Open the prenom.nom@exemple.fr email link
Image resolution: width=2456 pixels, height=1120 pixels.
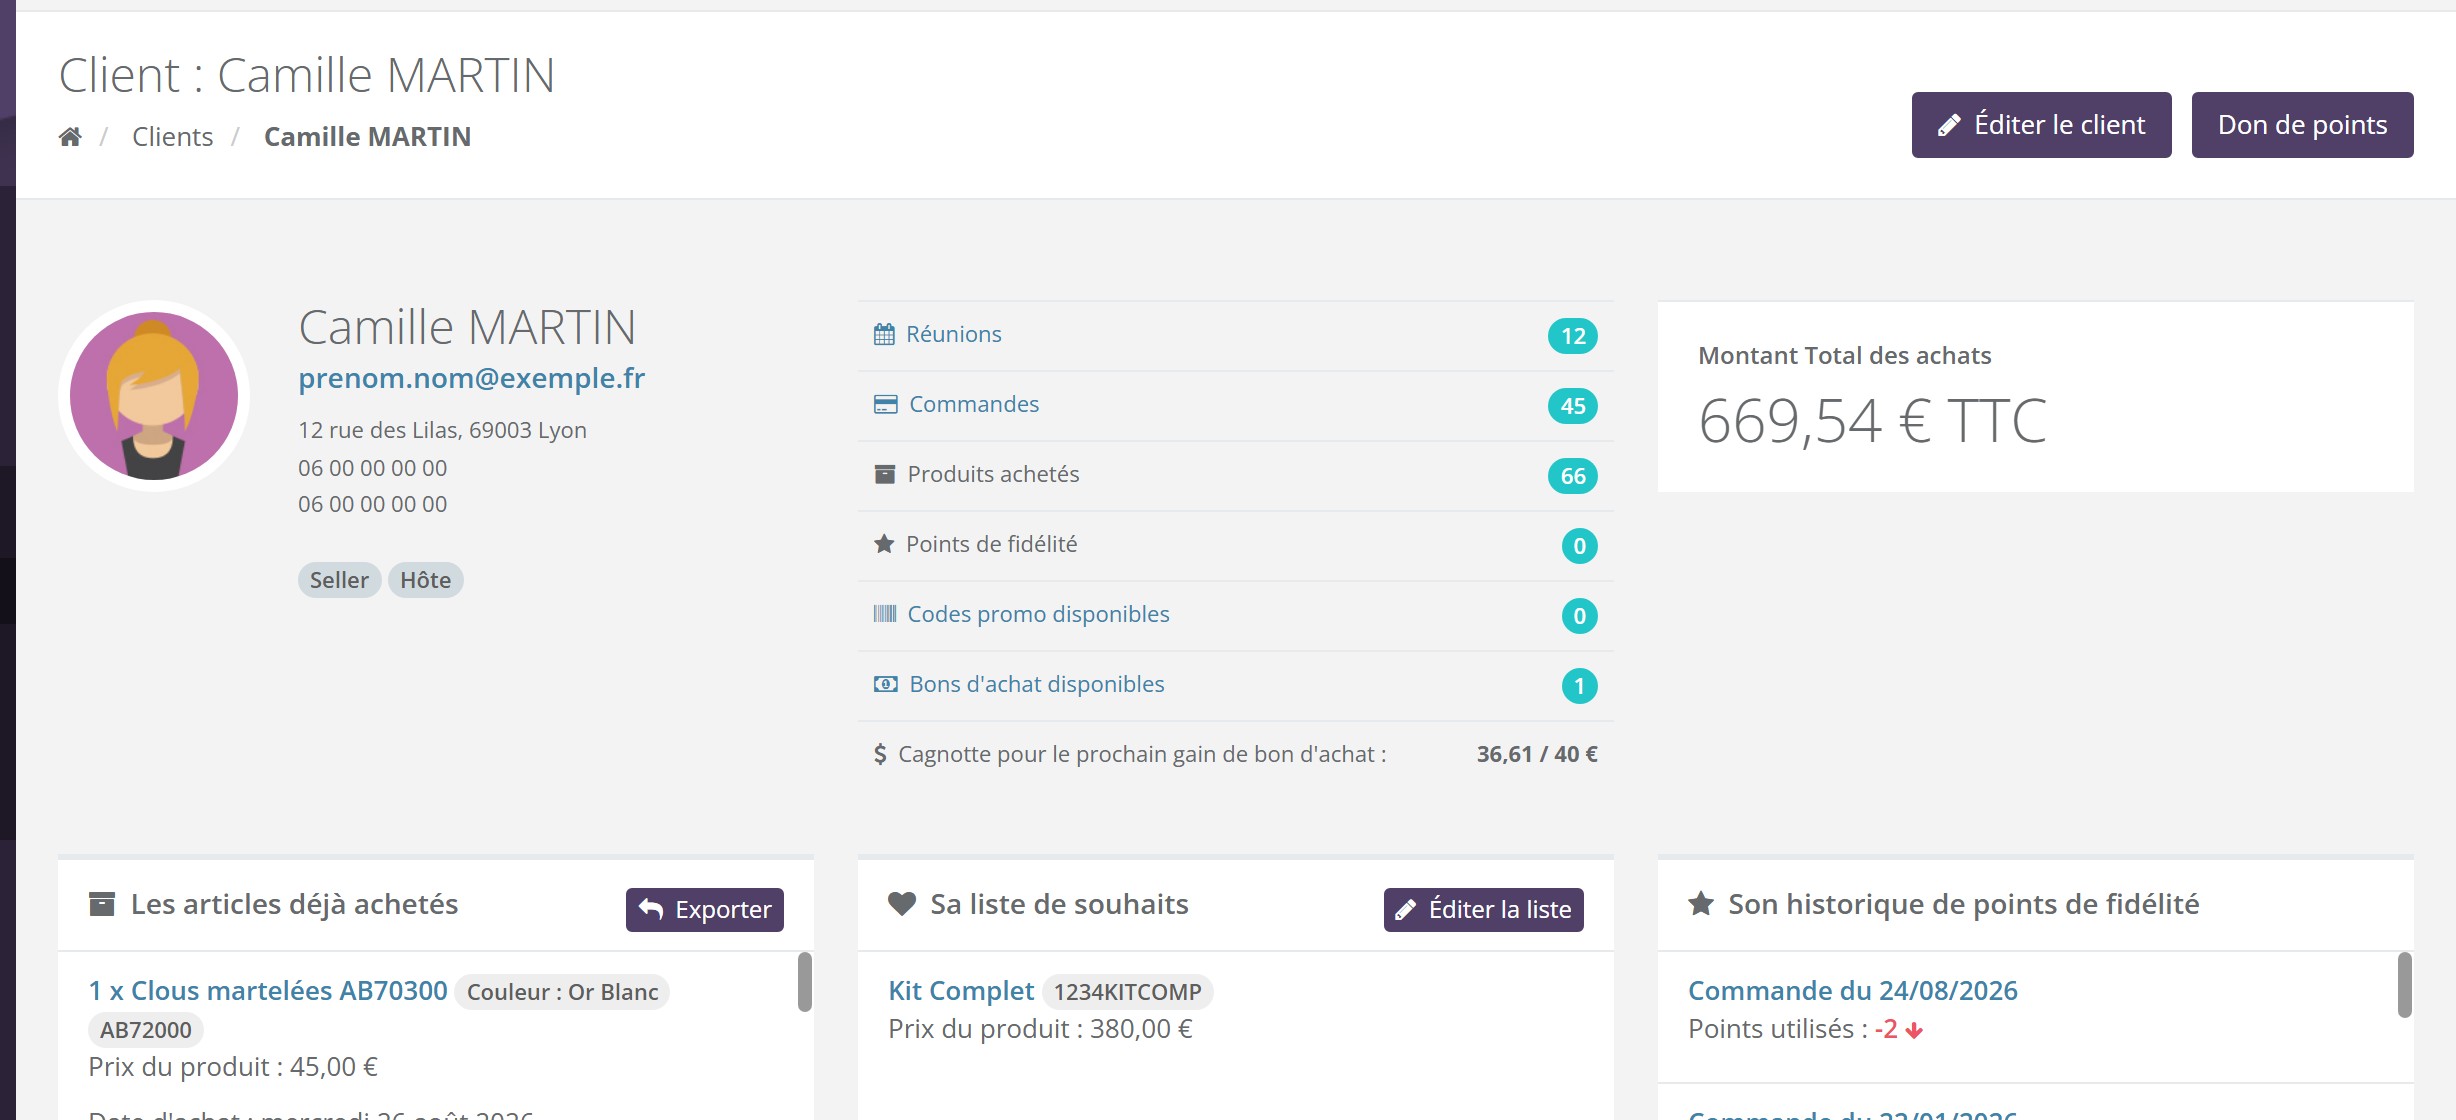[x=471, y=378]
